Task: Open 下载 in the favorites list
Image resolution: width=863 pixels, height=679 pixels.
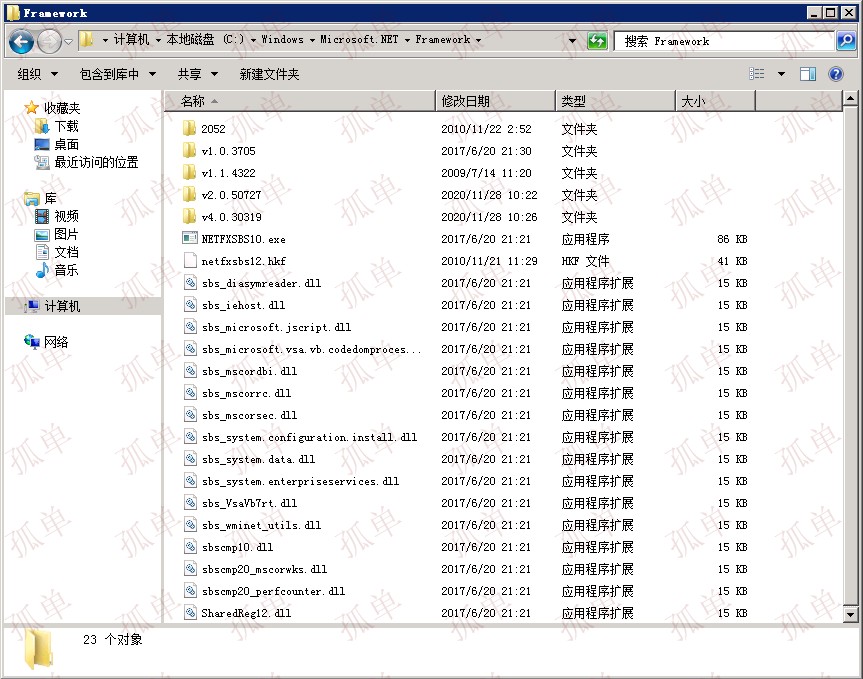Action: (66, 126)
